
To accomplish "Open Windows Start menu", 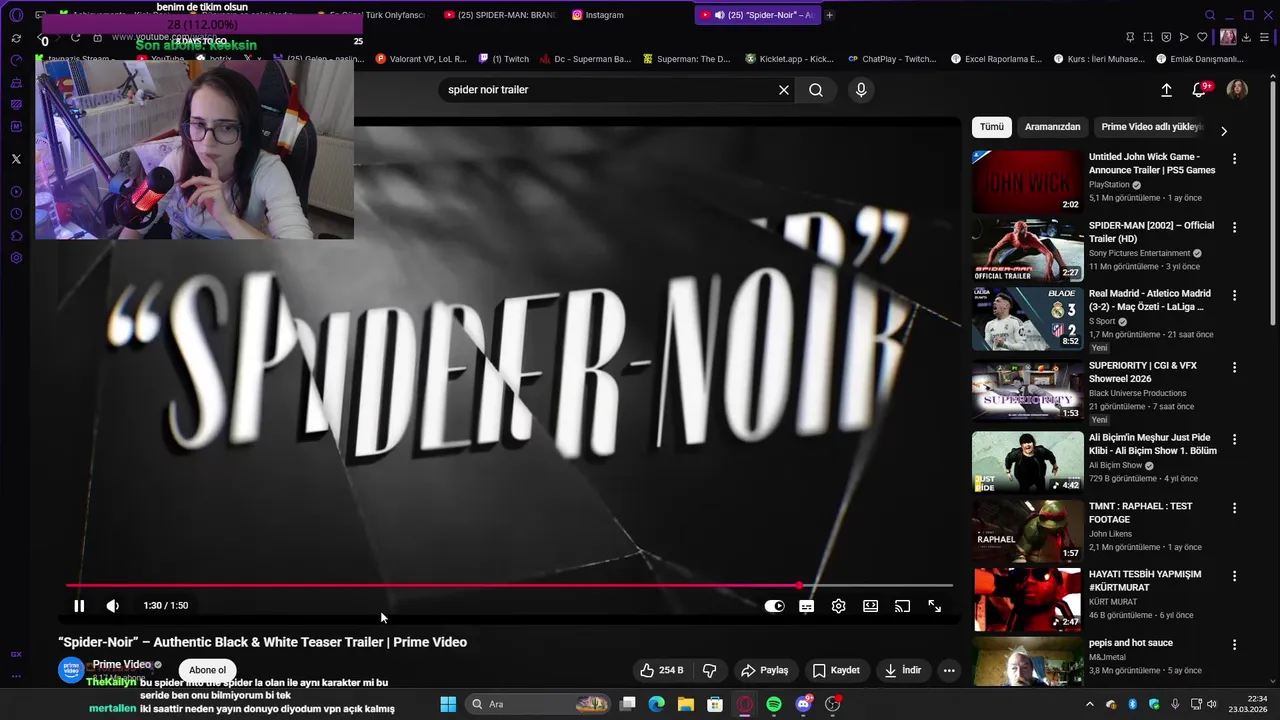I will point(448,704).
